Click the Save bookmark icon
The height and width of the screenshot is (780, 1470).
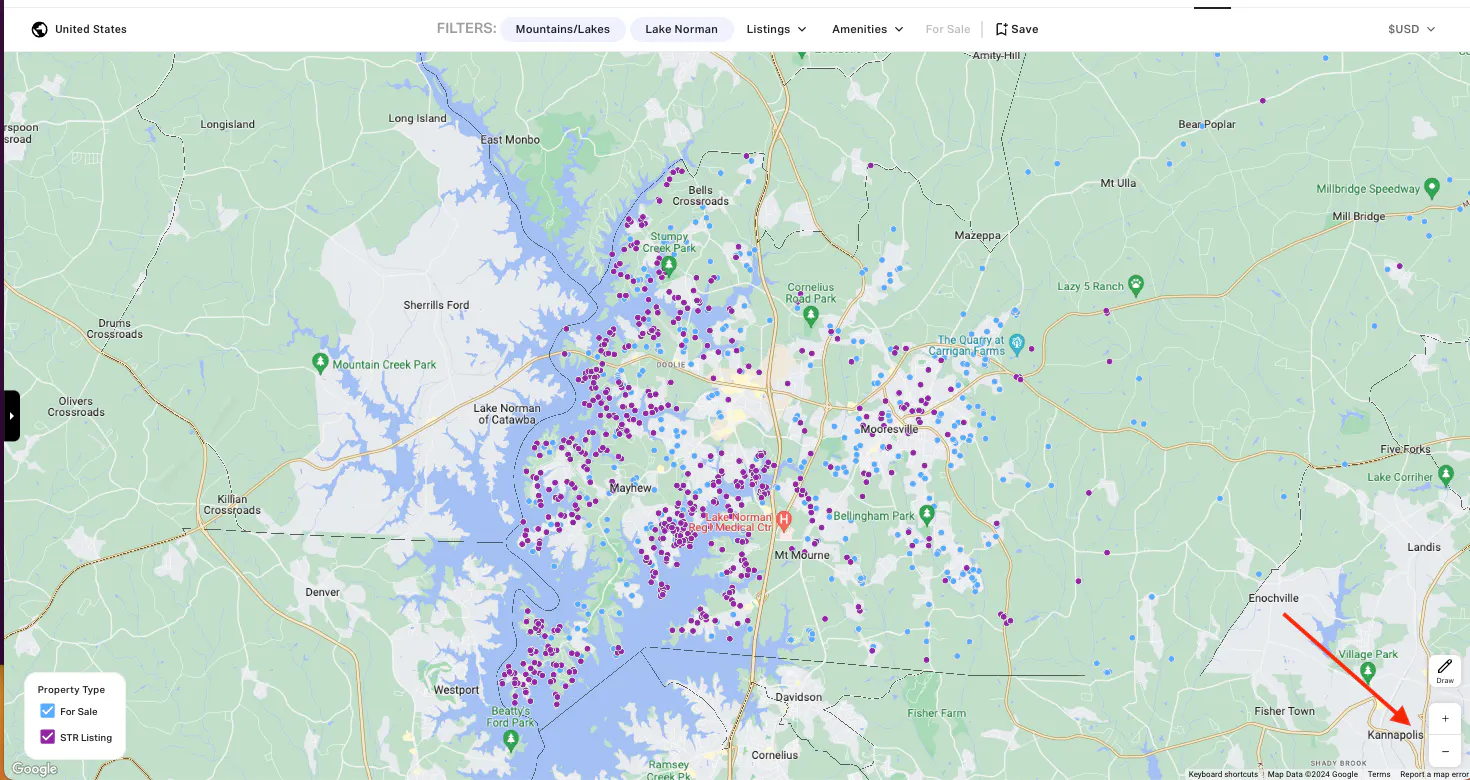[1001, 29]
